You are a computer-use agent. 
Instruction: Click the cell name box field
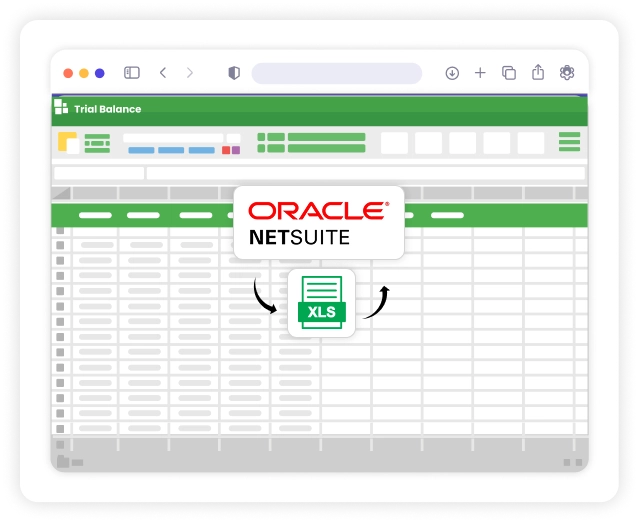click(99, 173)
